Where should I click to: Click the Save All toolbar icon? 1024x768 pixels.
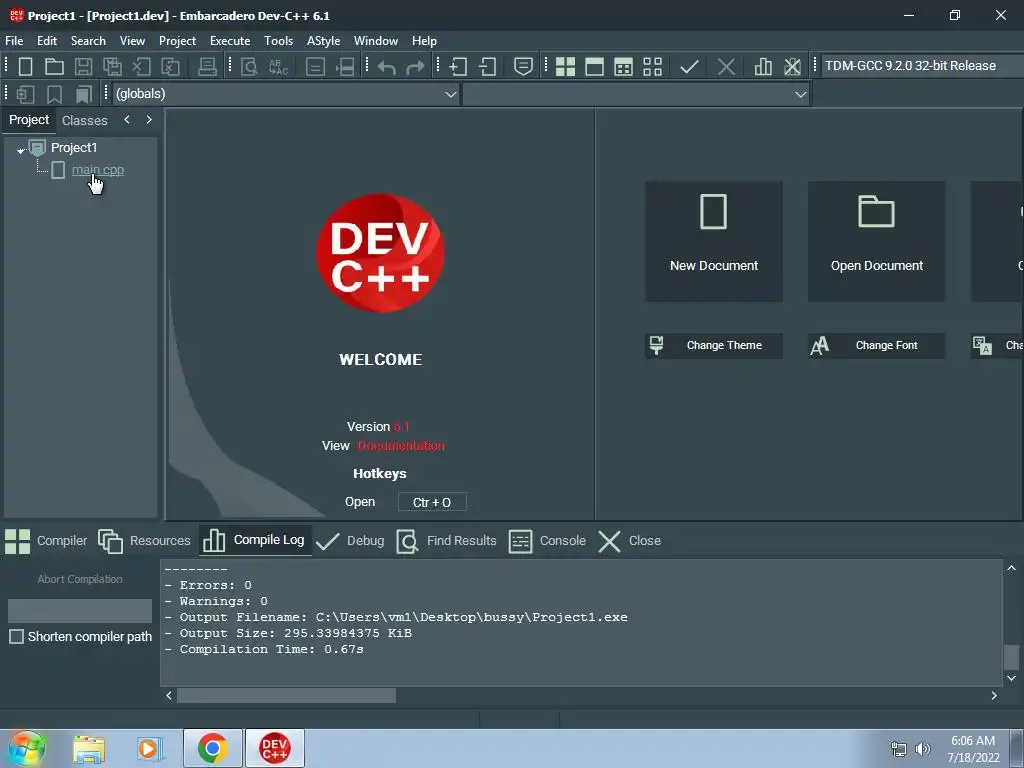click(x=112, y=67)
